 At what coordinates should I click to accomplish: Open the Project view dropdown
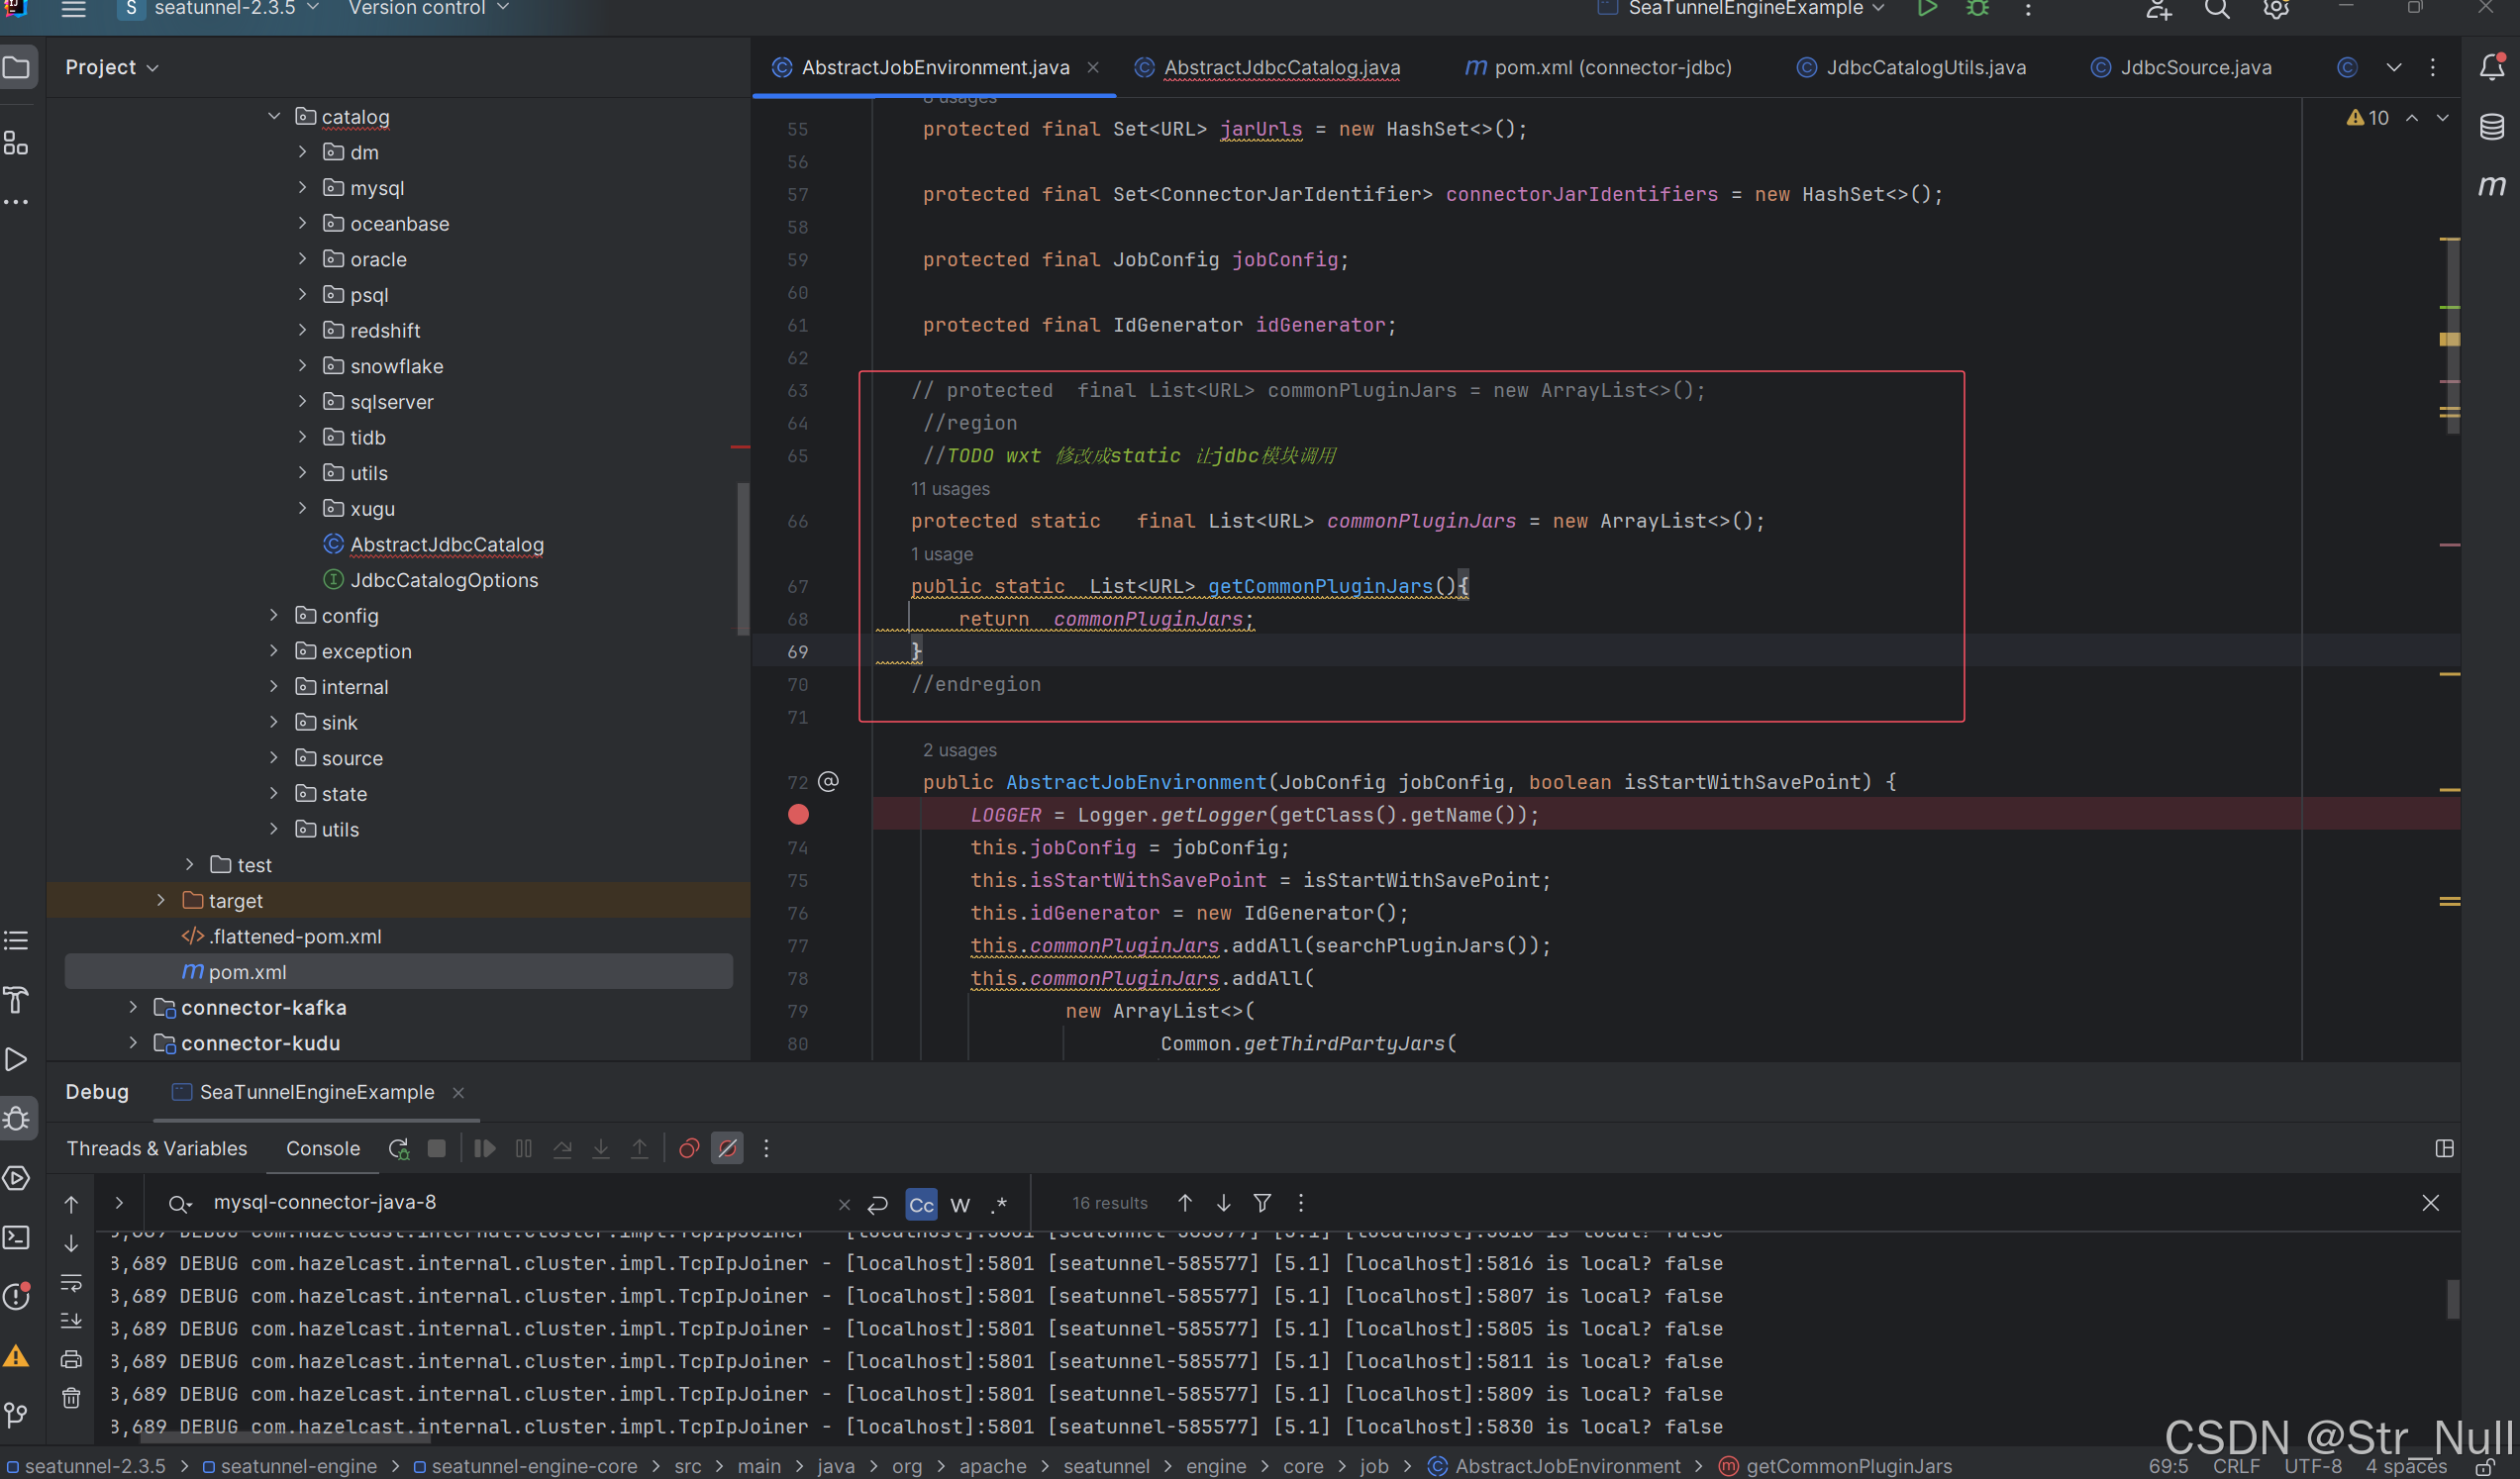coord(111,67)
